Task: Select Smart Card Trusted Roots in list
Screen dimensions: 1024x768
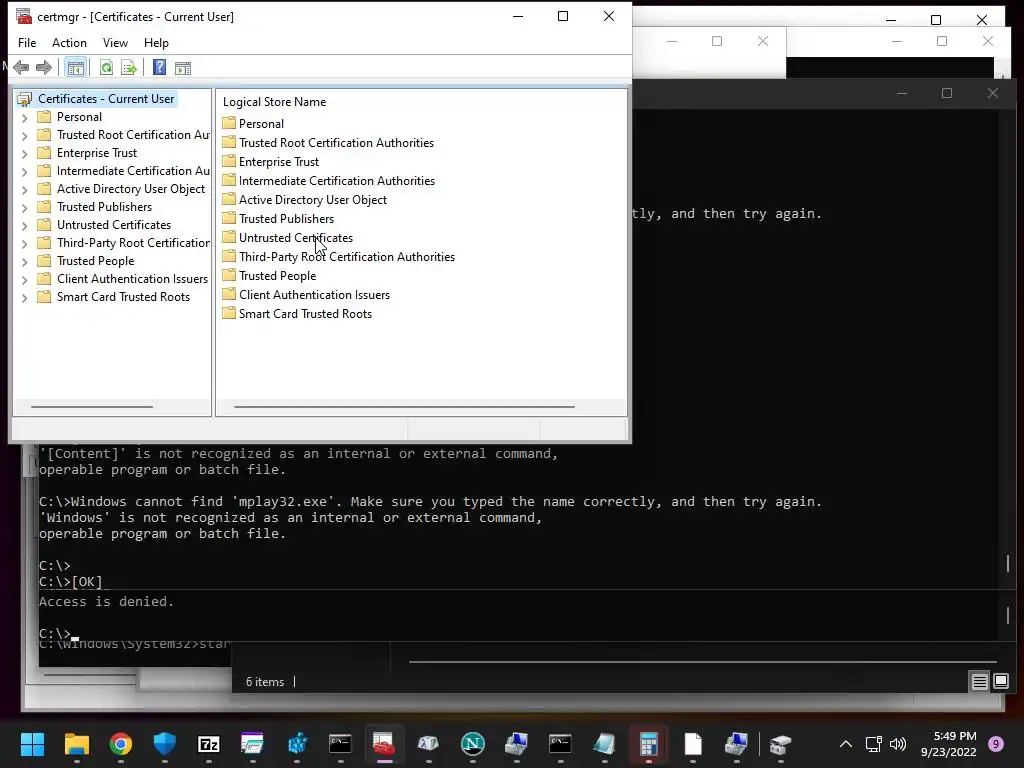Action: point(305,313)
